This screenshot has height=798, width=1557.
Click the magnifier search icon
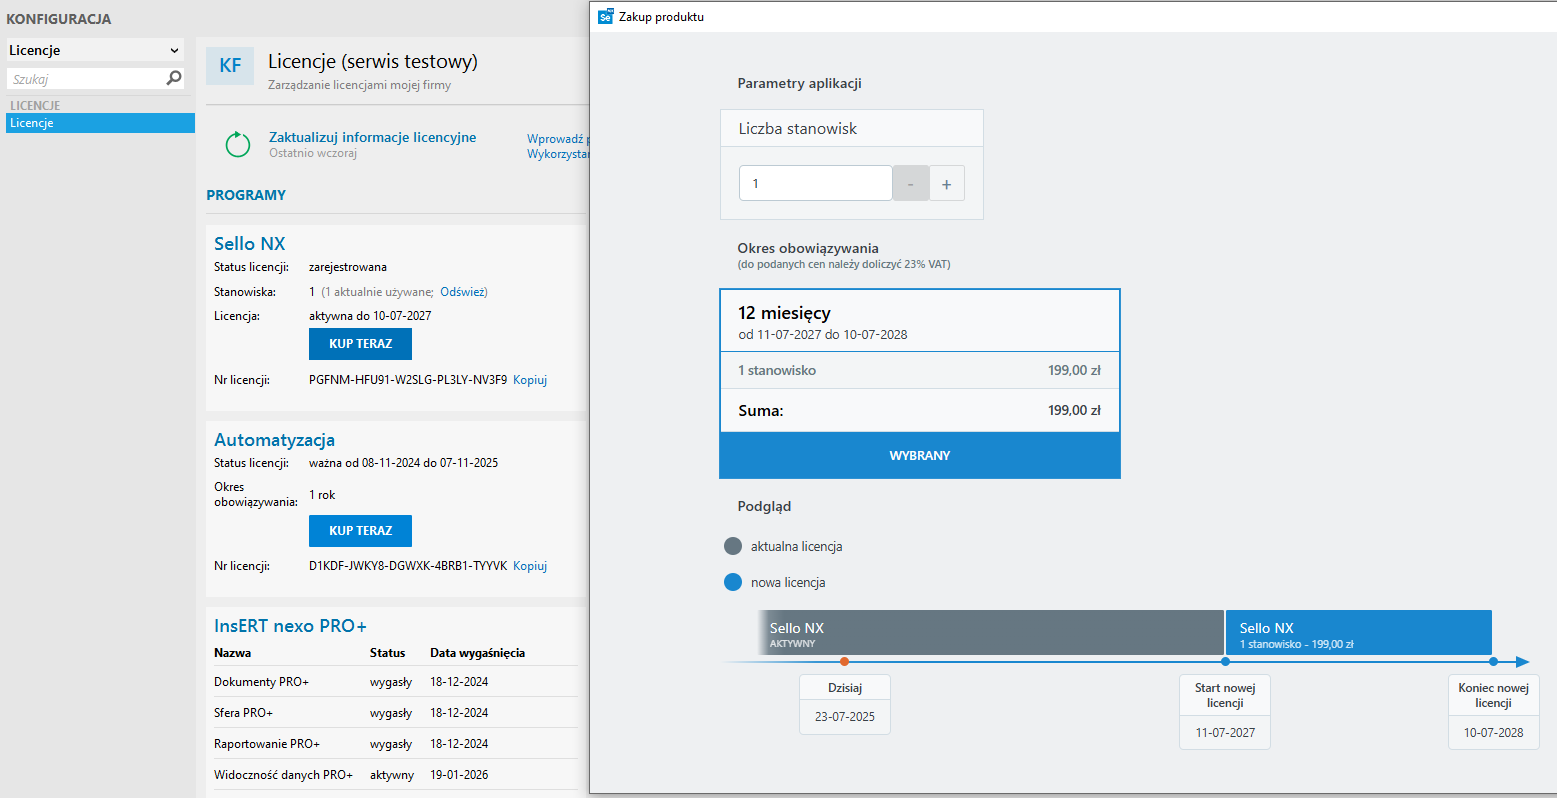[174, 78]
